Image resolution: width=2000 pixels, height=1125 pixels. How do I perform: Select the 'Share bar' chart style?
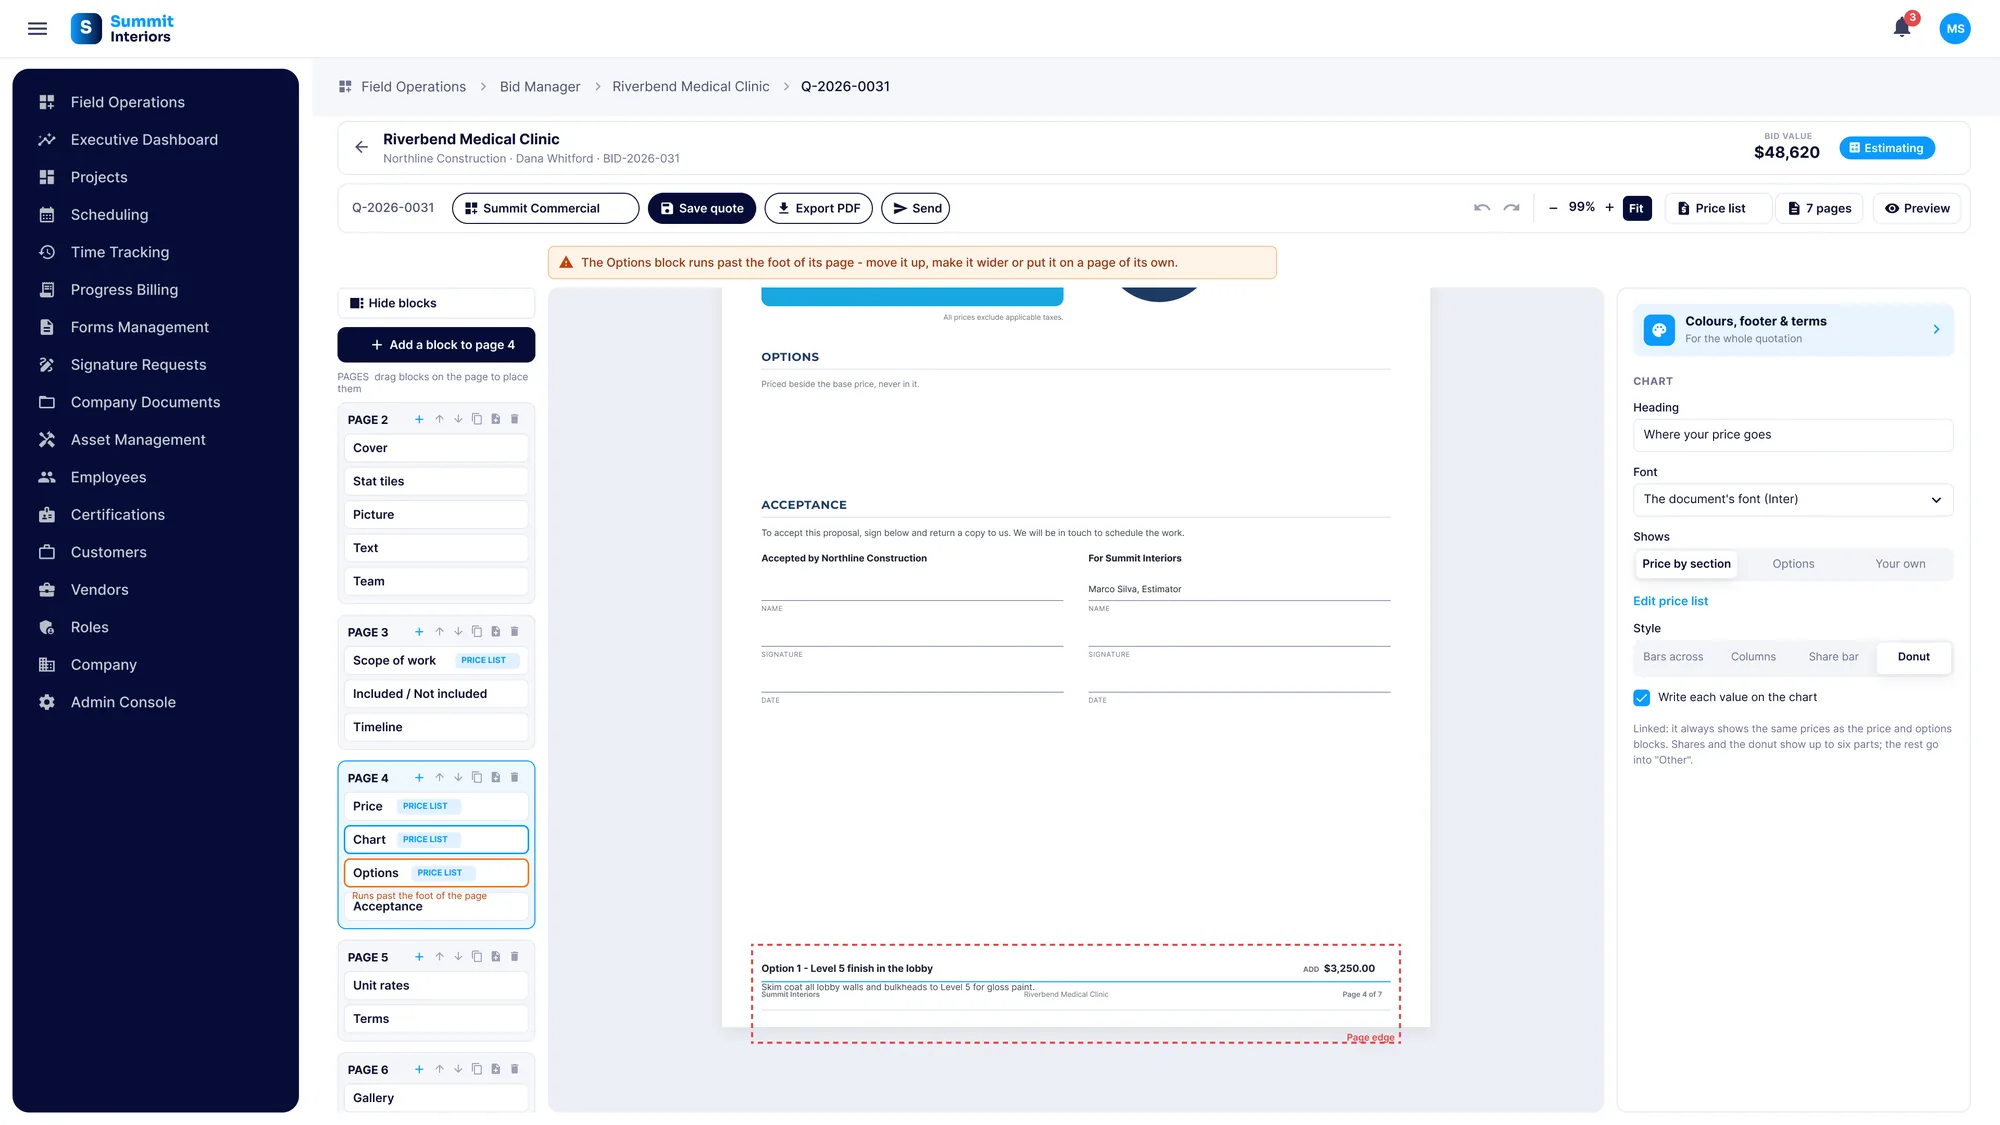pyautogui.click(x=1833, y=657)
